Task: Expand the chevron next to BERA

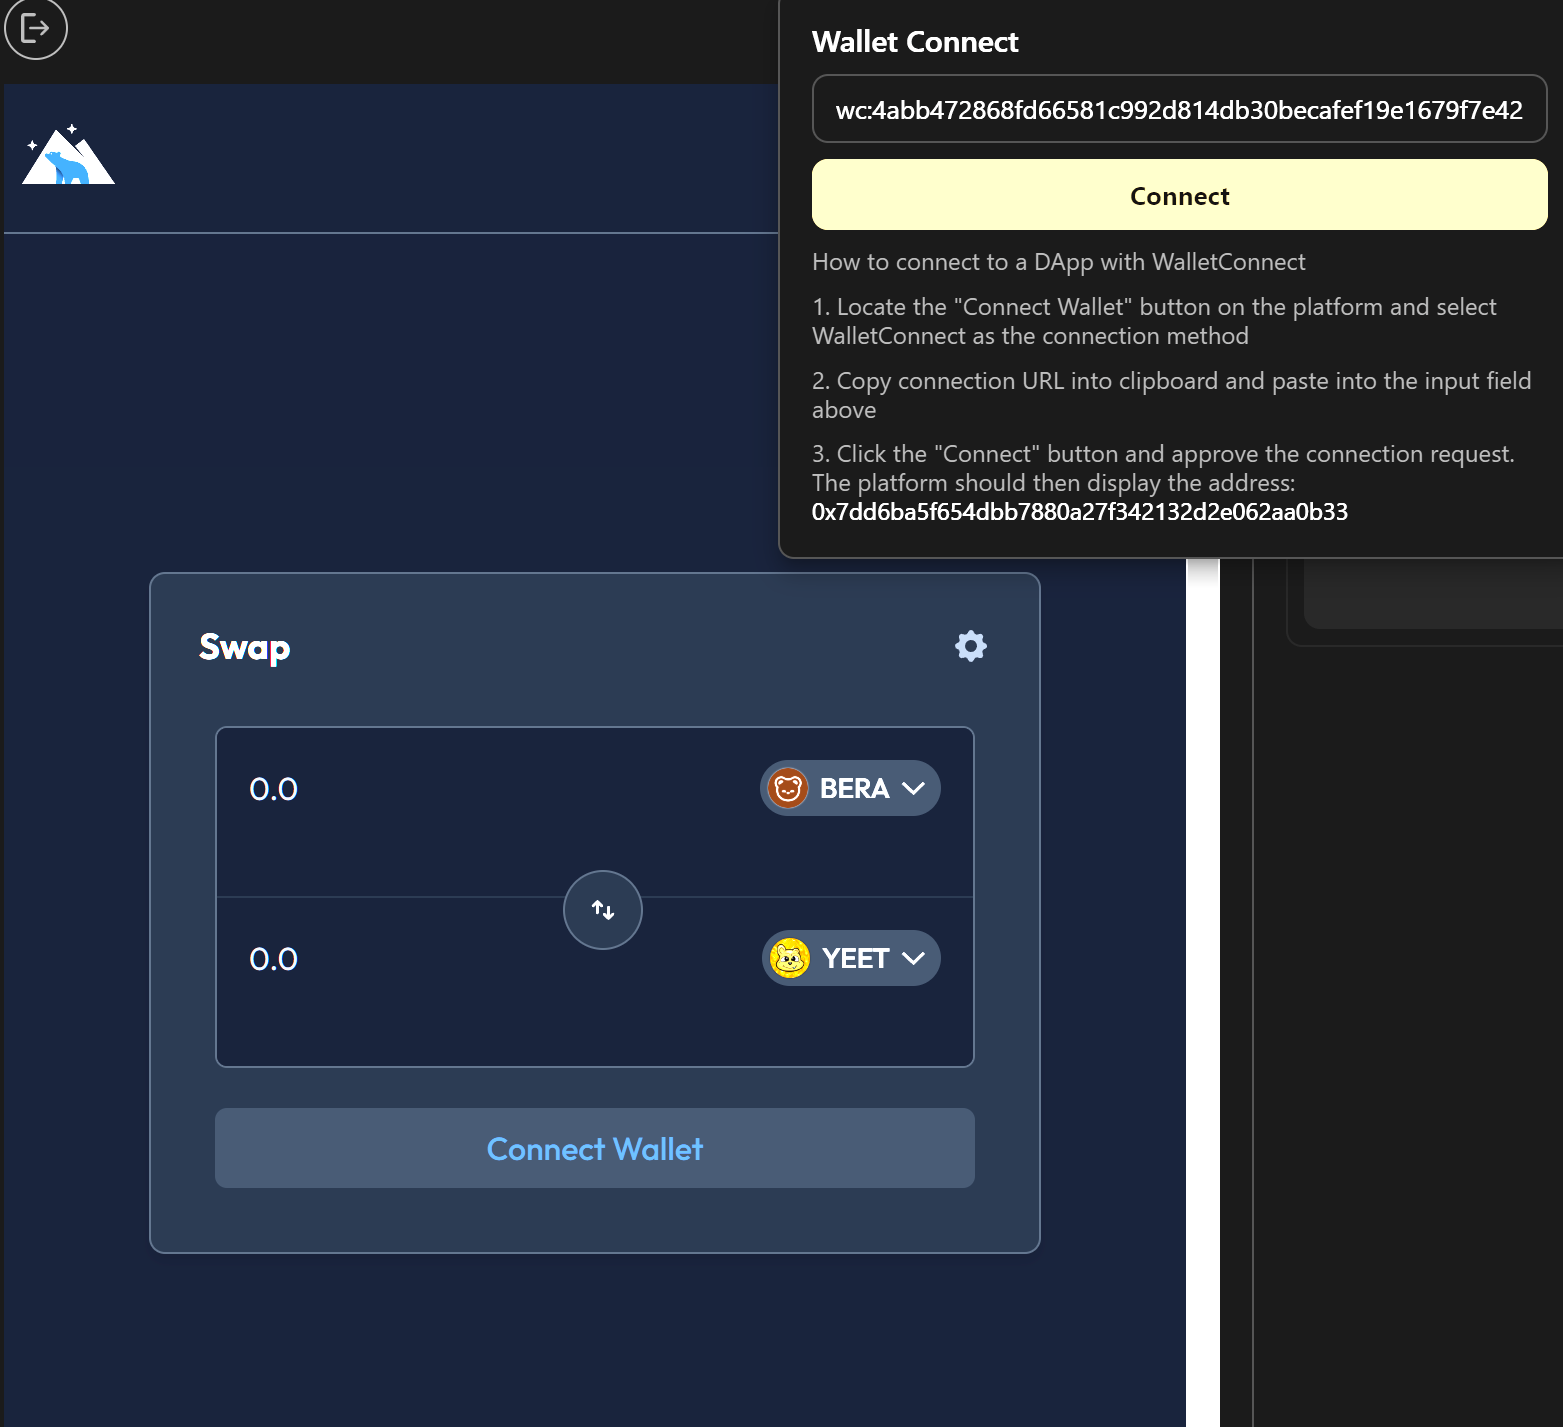Action: [913, 789]
